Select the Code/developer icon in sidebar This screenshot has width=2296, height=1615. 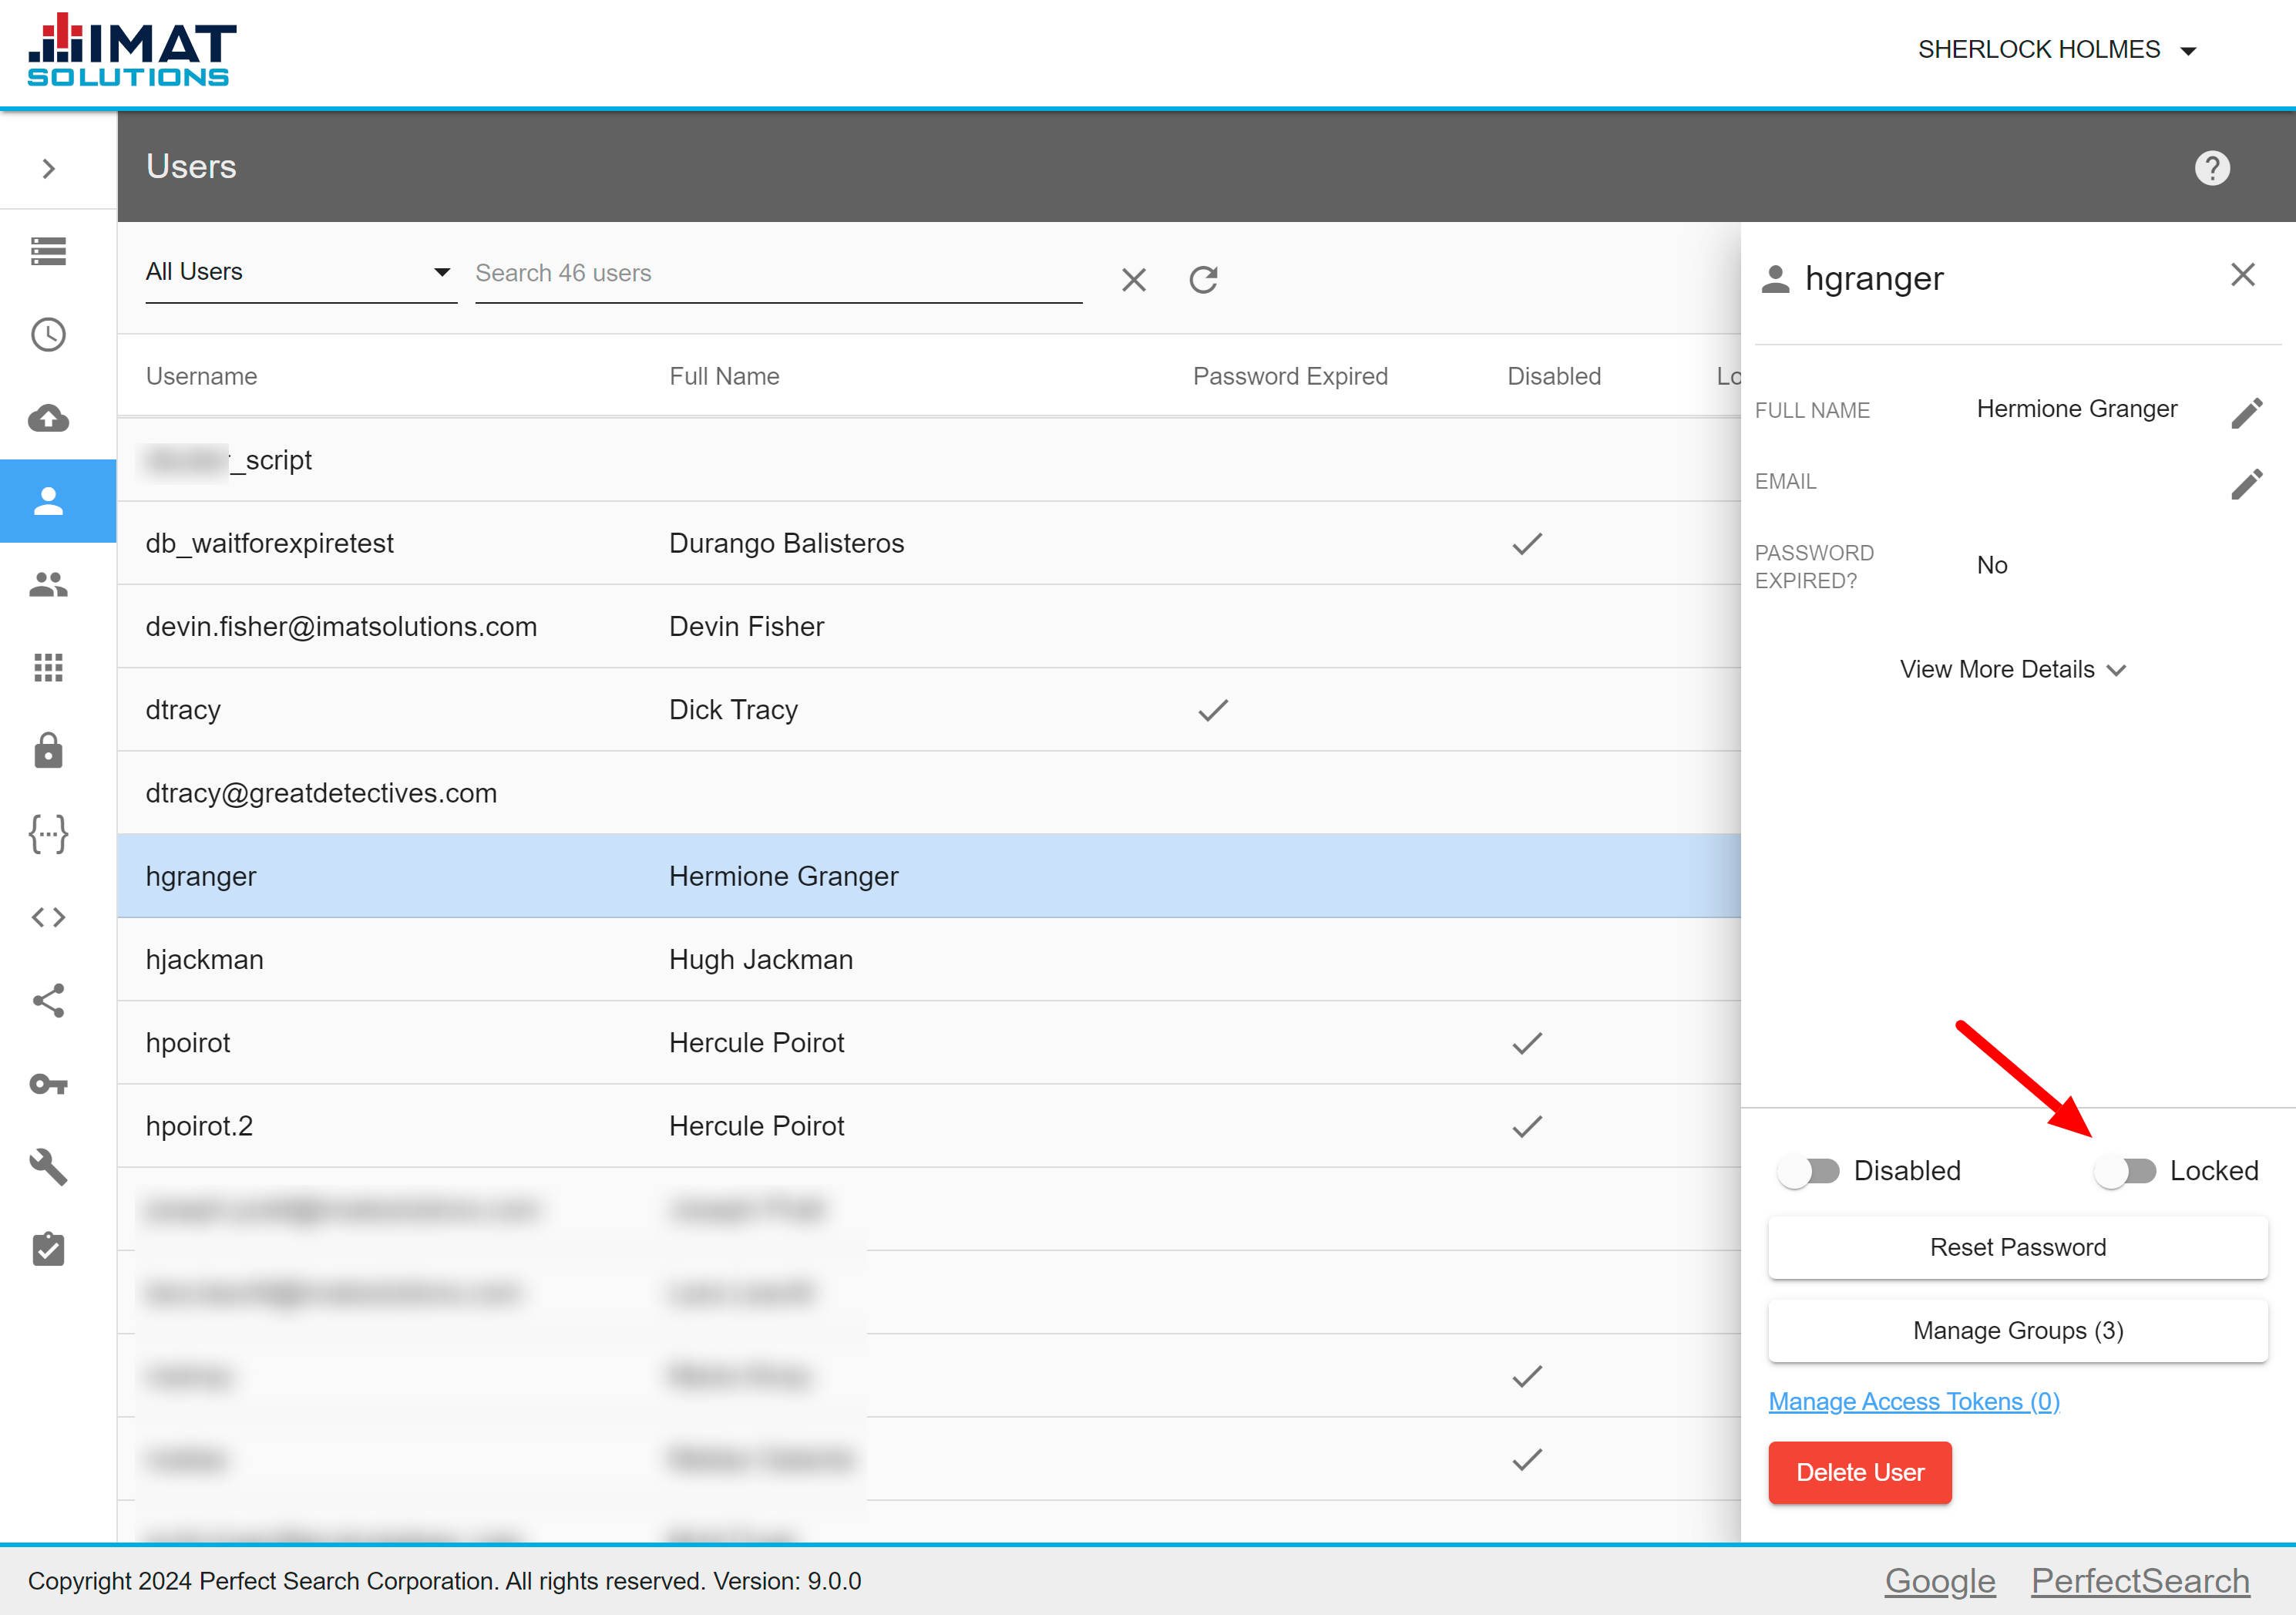pos(47,917)
